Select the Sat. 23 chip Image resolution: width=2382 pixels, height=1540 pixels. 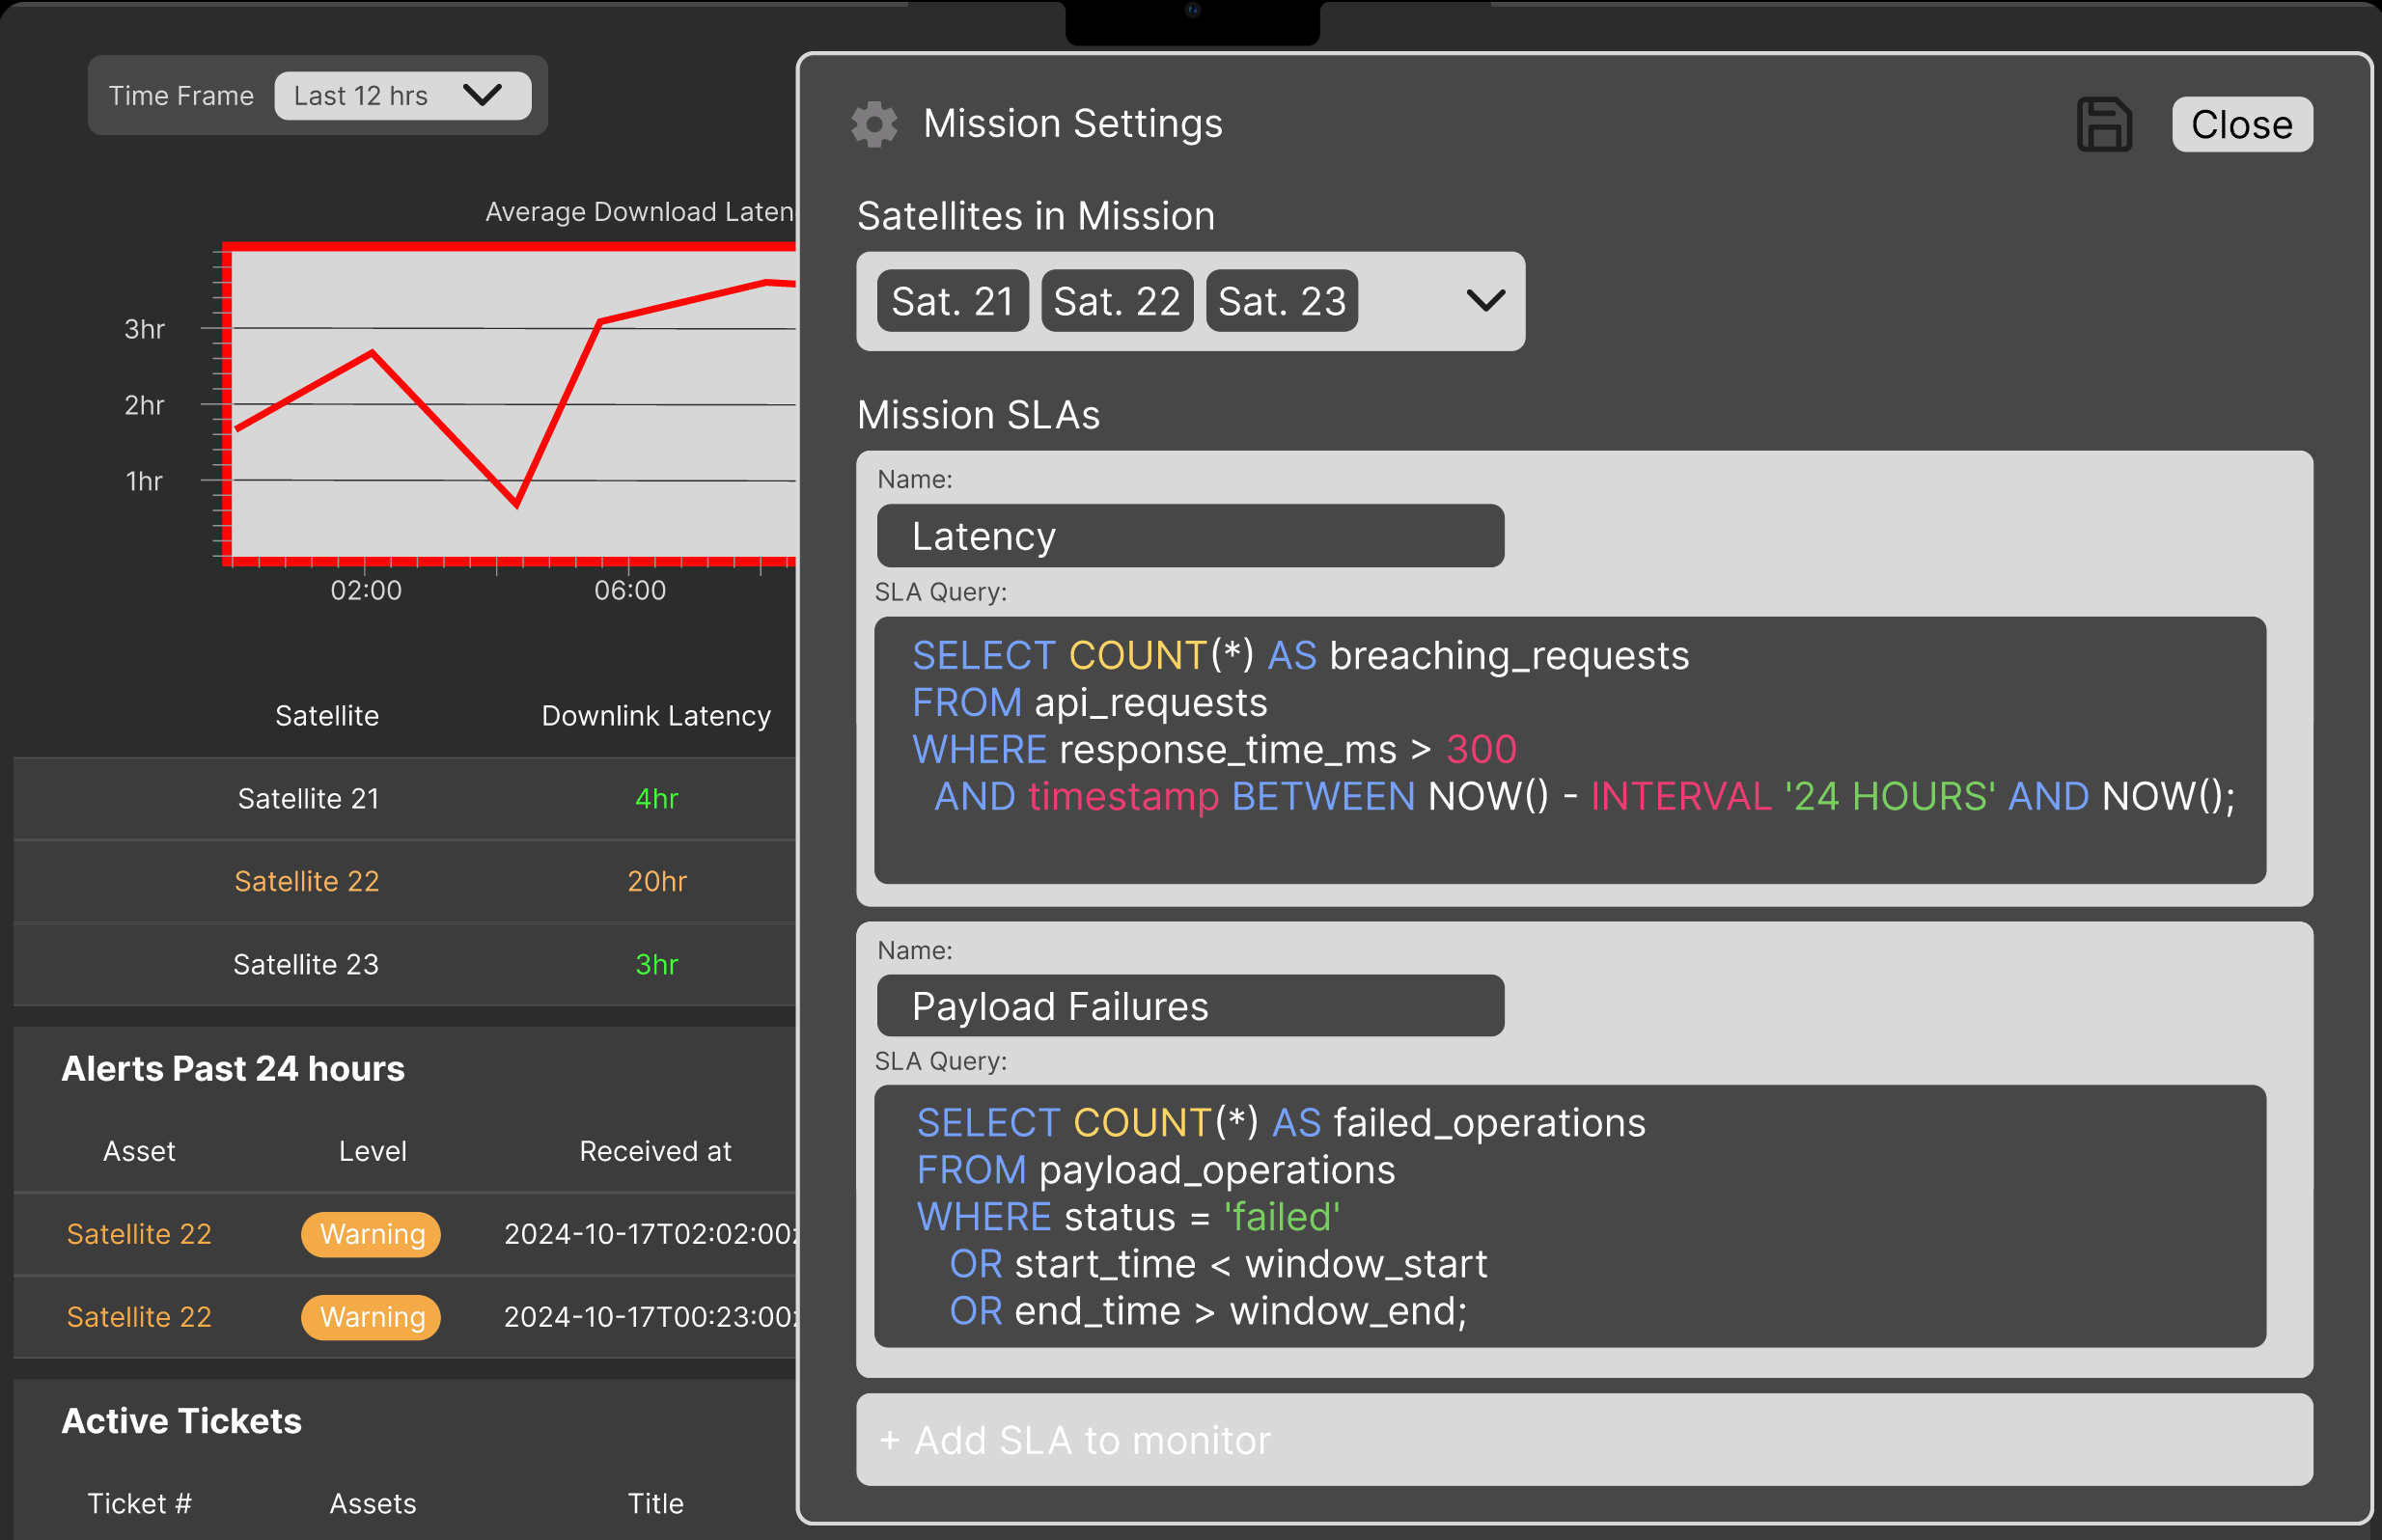1281,301
